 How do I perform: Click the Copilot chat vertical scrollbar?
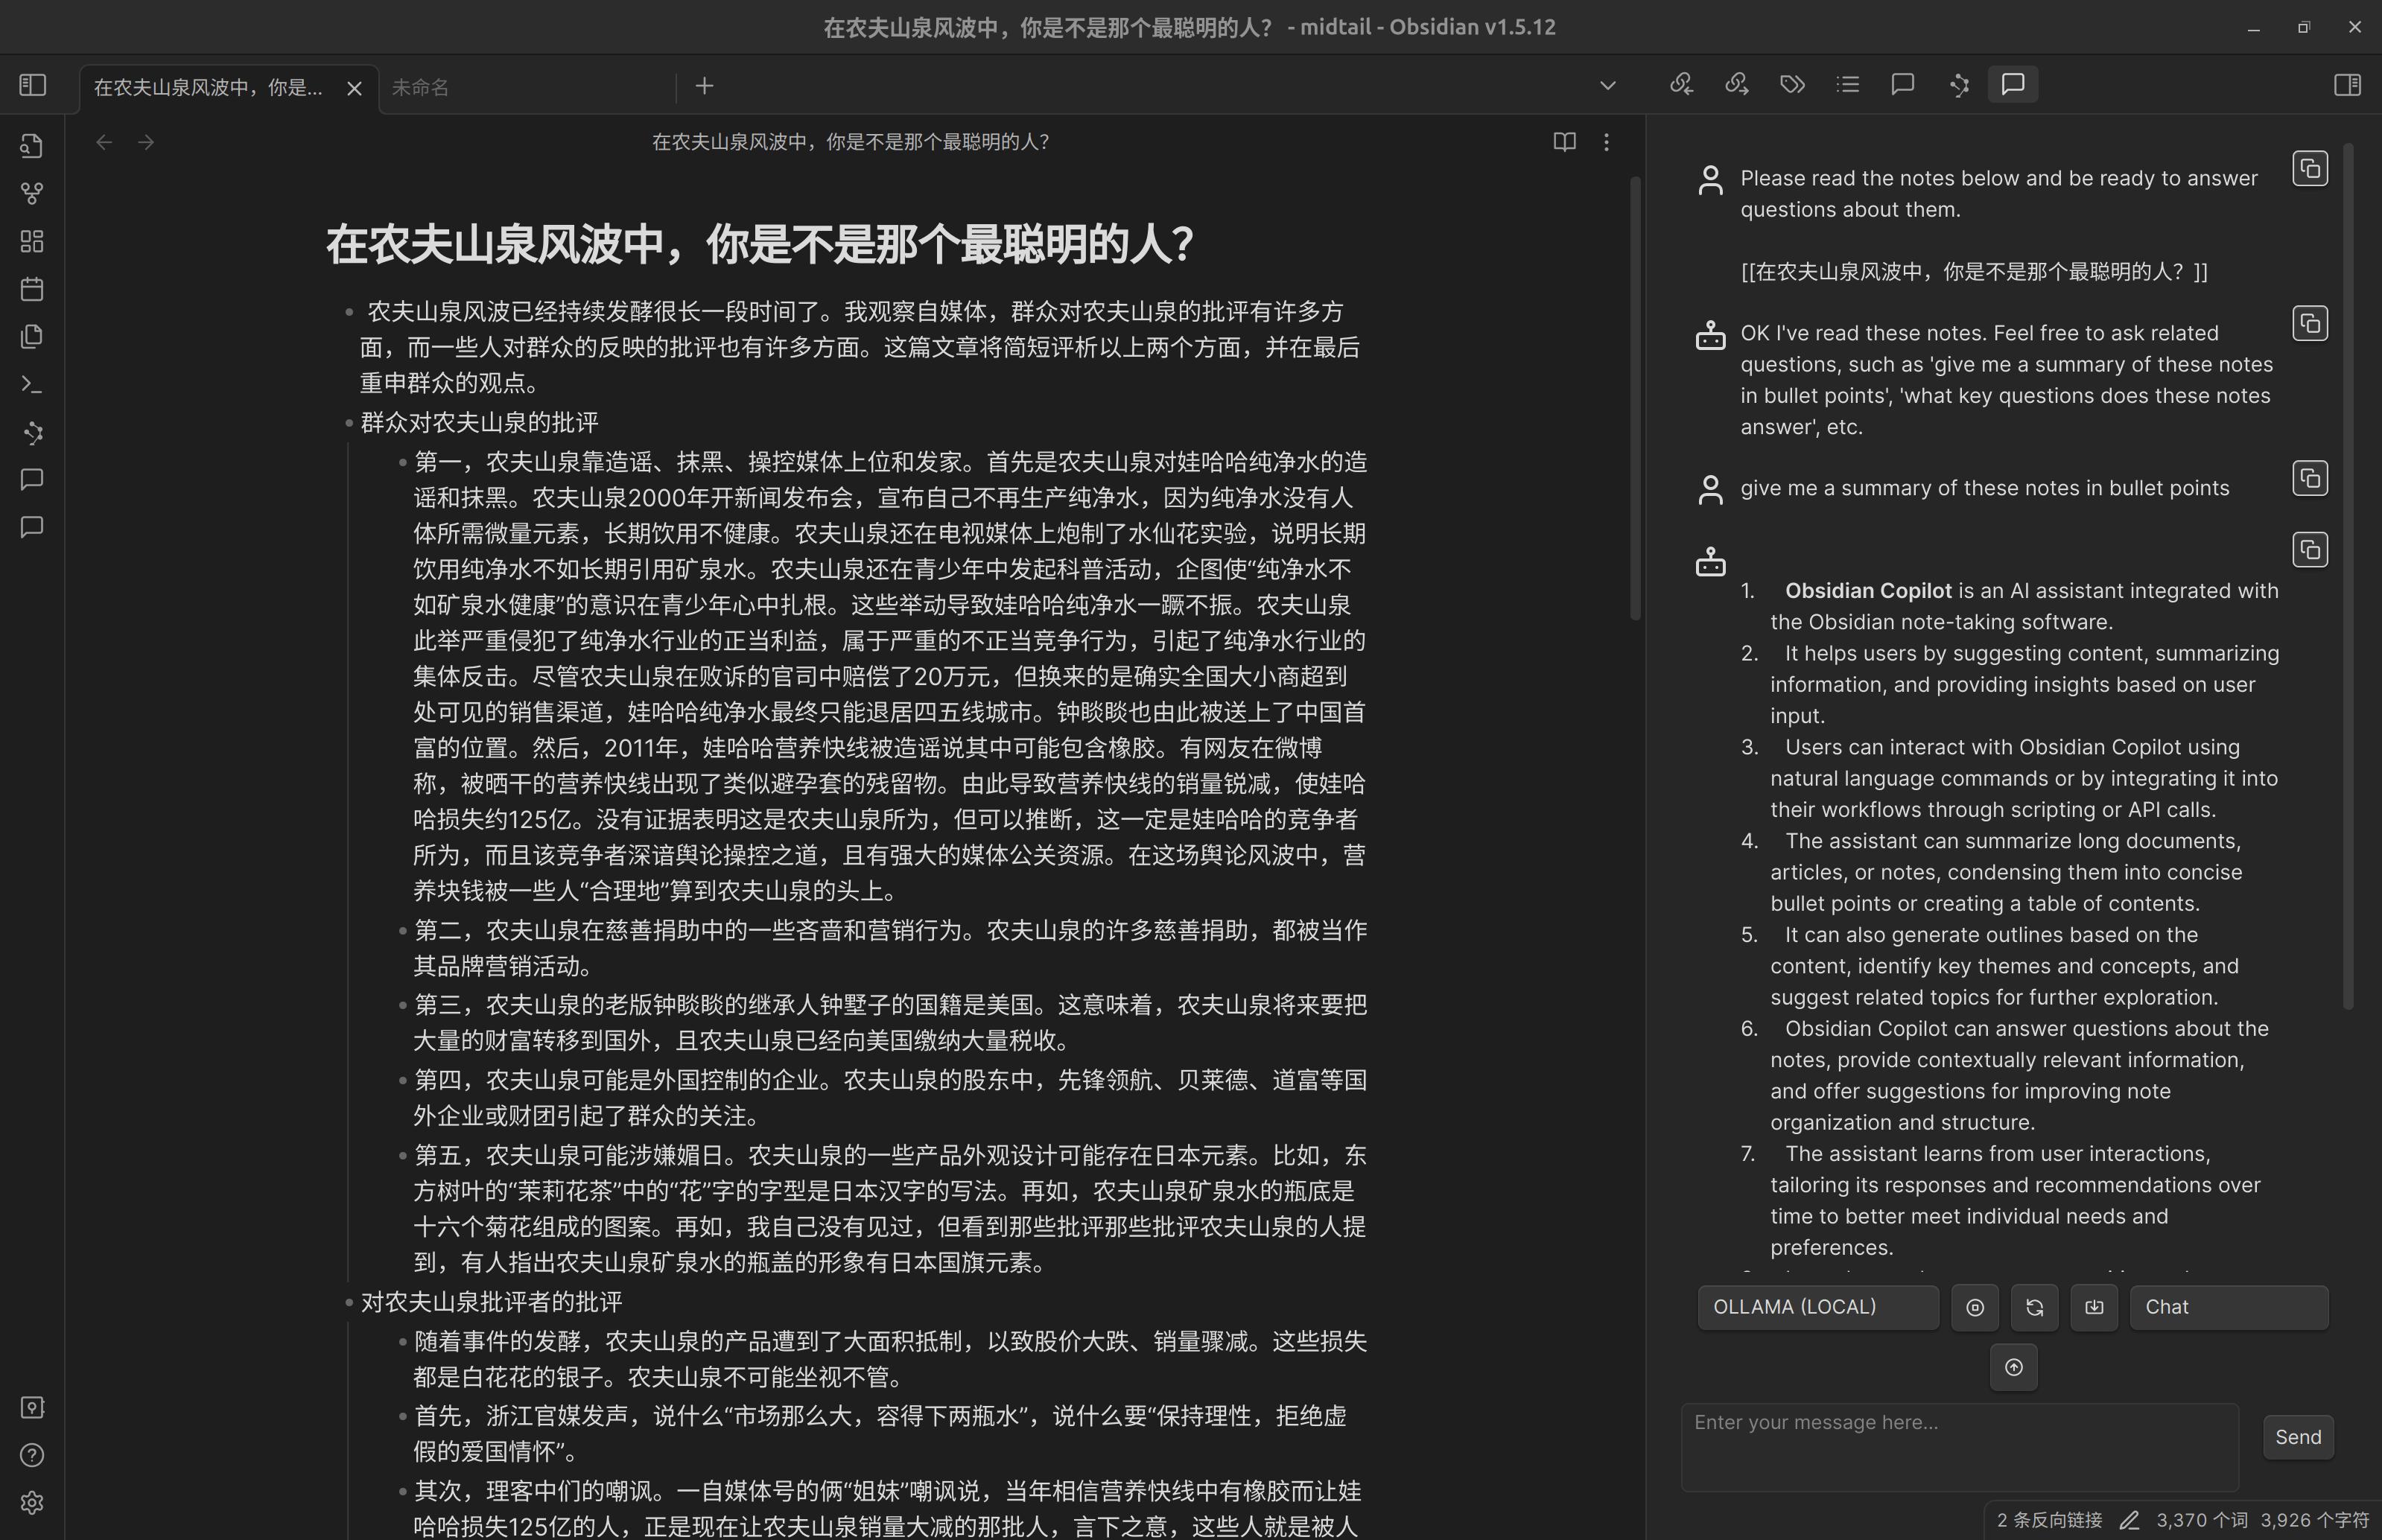tap(2348, 576)
